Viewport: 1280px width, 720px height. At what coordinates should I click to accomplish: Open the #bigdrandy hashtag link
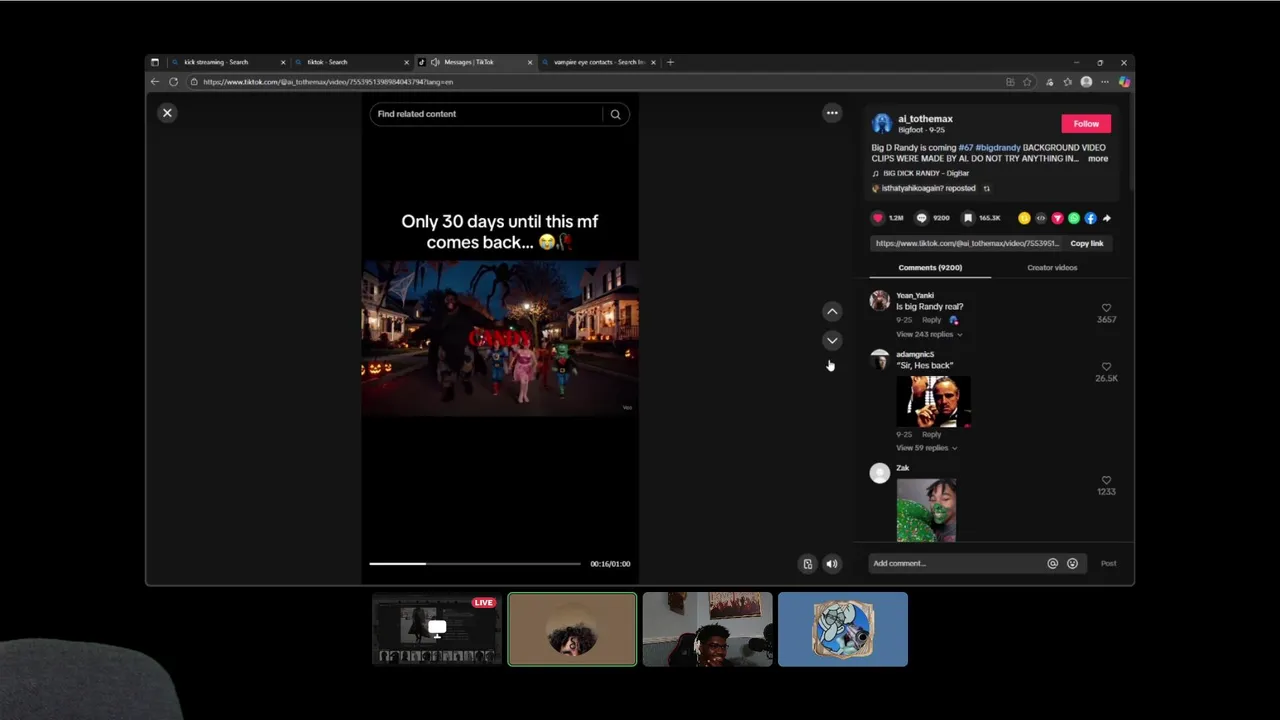[x=998, y=148]
